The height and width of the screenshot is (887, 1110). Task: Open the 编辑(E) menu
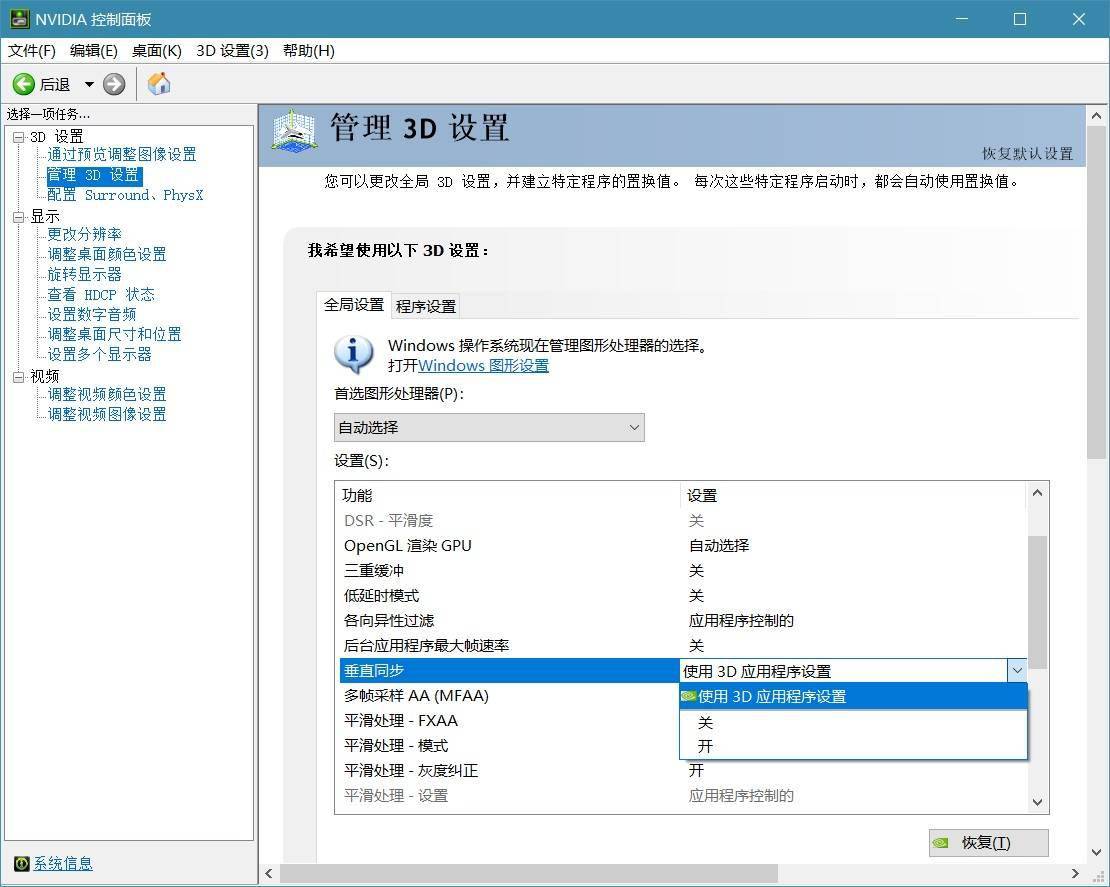click(93, 51)
